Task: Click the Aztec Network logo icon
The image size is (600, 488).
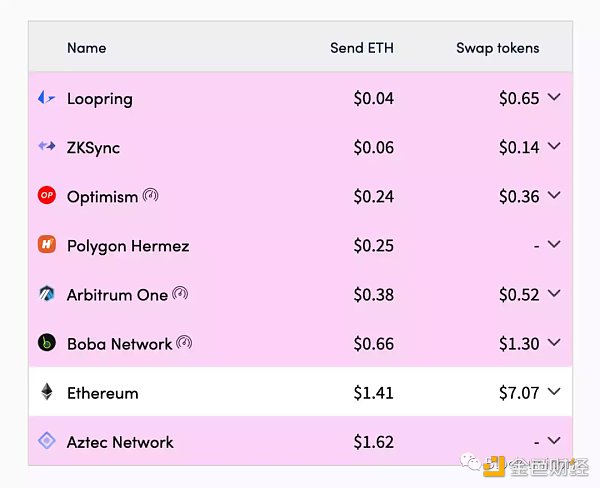Action: [46, 441]
